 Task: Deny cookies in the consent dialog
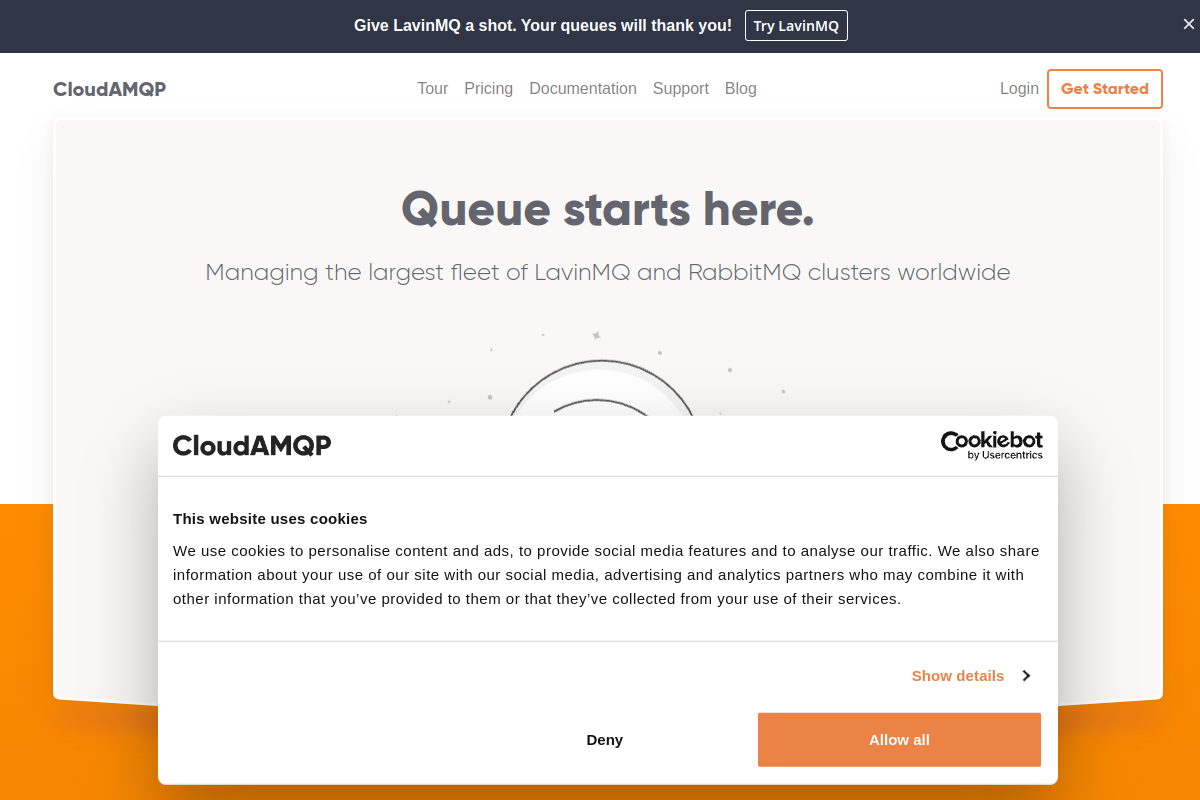[x=604, y=740]
